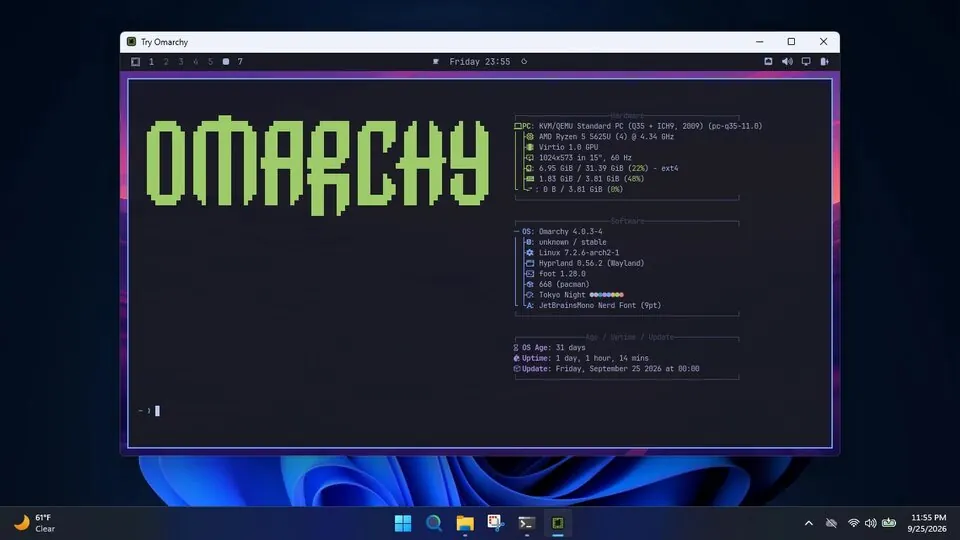Open the Omarchy bar volume icon
Viewport: 960px width, 540px height.
(787, 61)
